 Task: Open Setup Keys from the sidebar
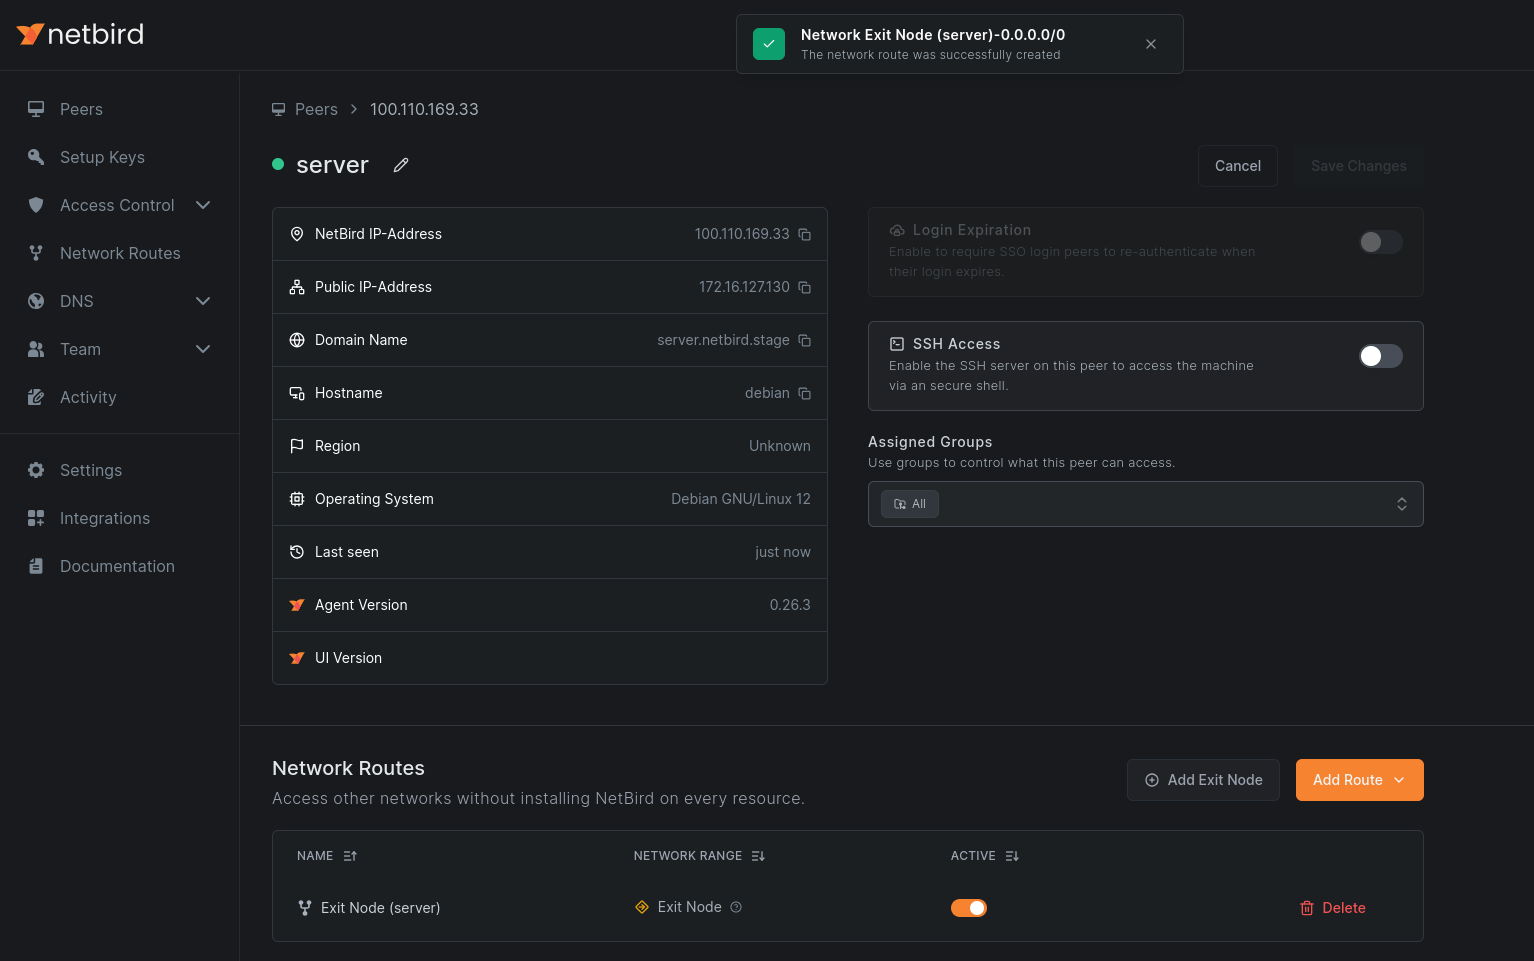101,157
